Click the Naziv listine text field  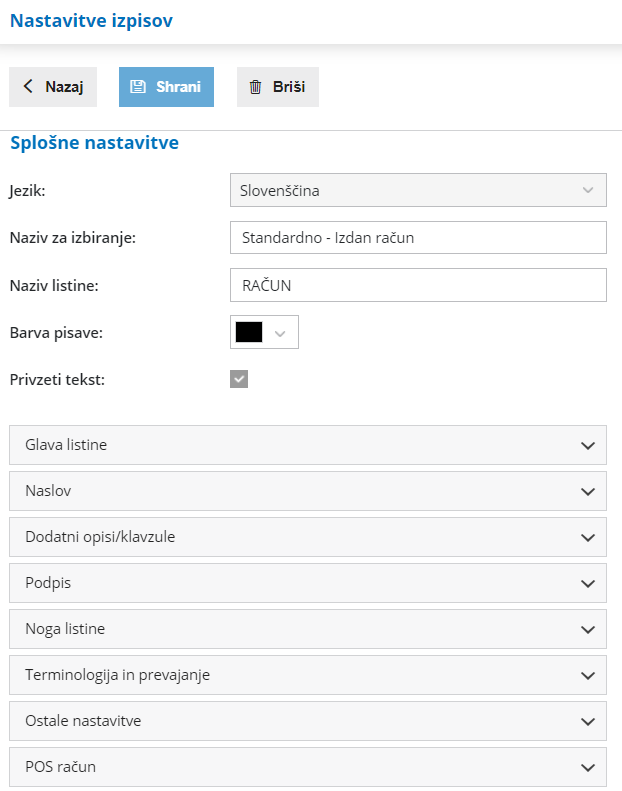(x=418, y=285)
